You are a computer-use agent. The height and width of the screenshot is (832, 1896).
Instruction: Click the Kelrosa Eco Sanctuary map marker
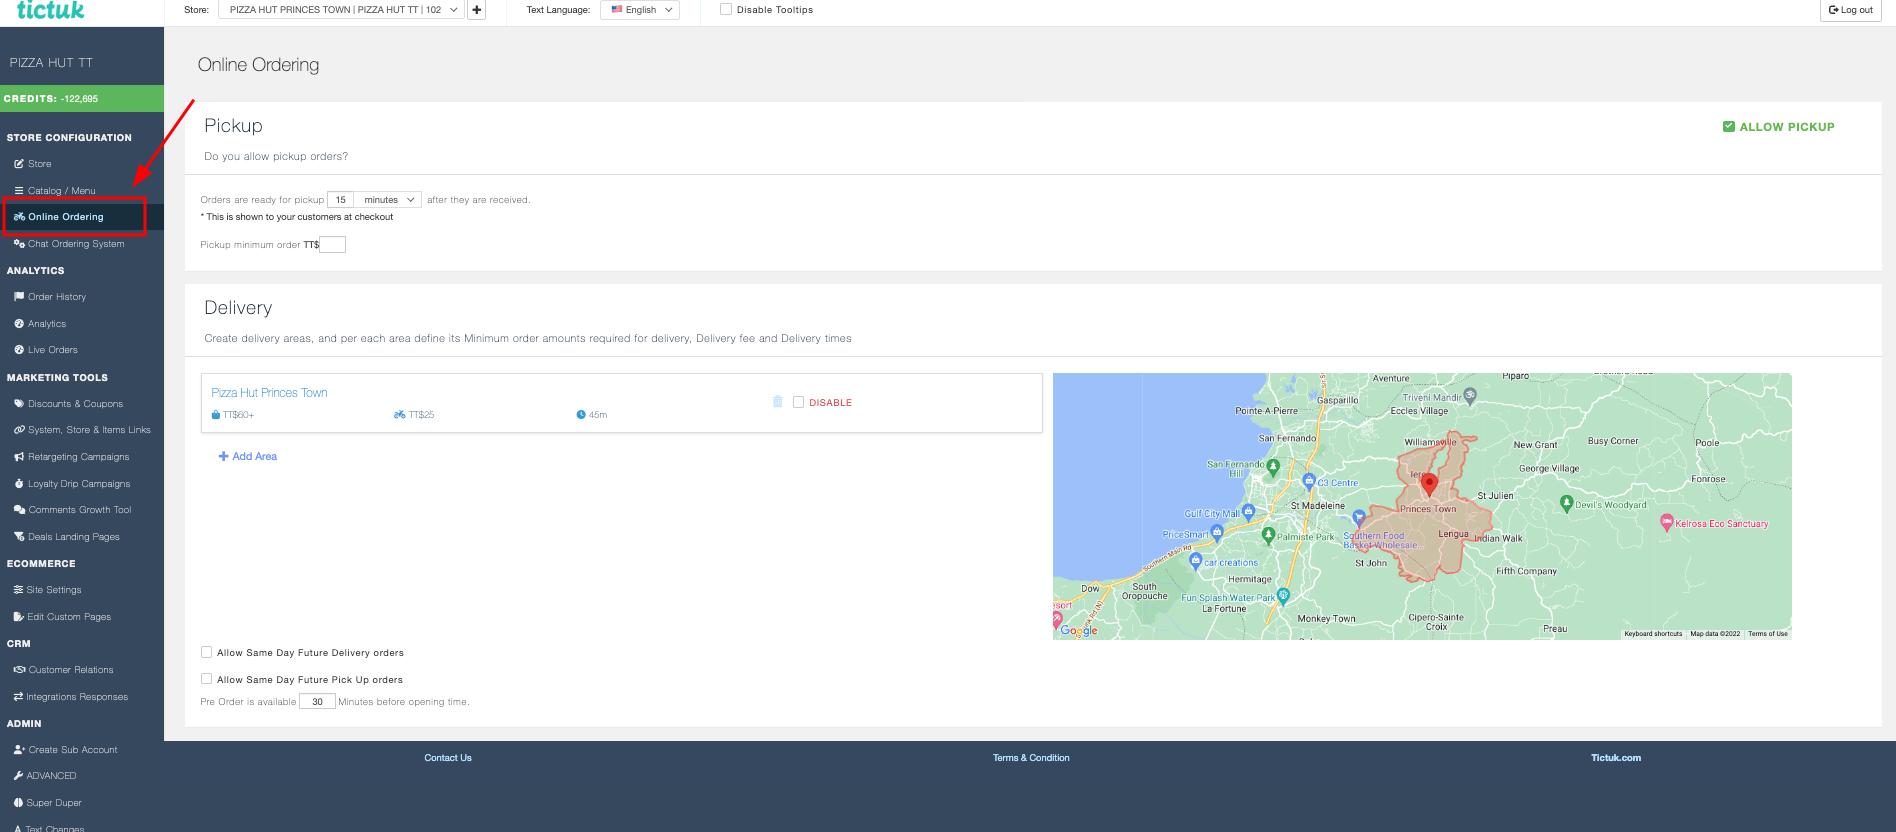pyautogui.click(x=1666, y=522)
